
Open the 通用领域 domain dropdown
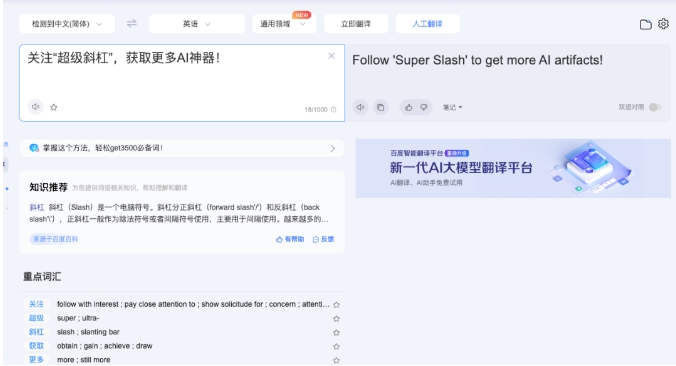(284, 24)
